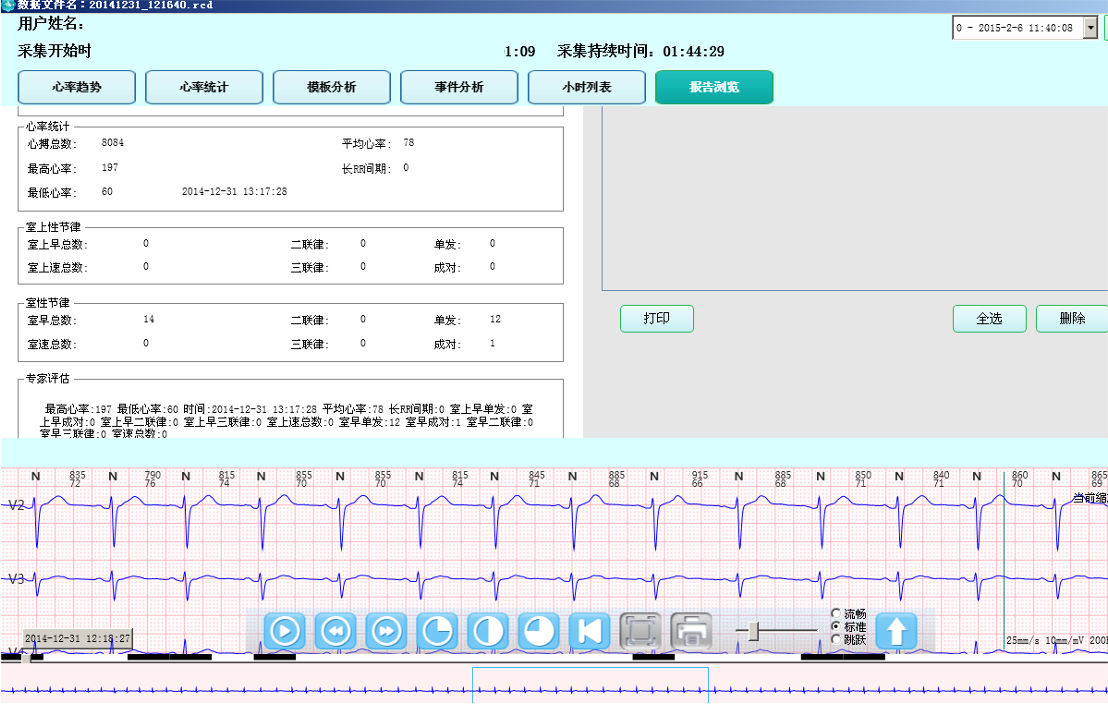Click the application icon in title bar
The width and height of the screenshot is (1108, 704).
coord(8,5)
